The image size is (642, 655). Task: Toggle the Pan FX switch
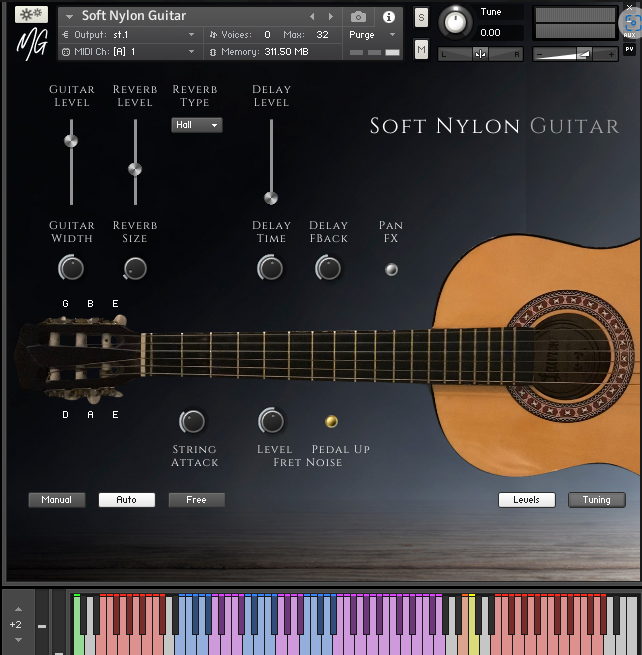[x=391, y=268]
